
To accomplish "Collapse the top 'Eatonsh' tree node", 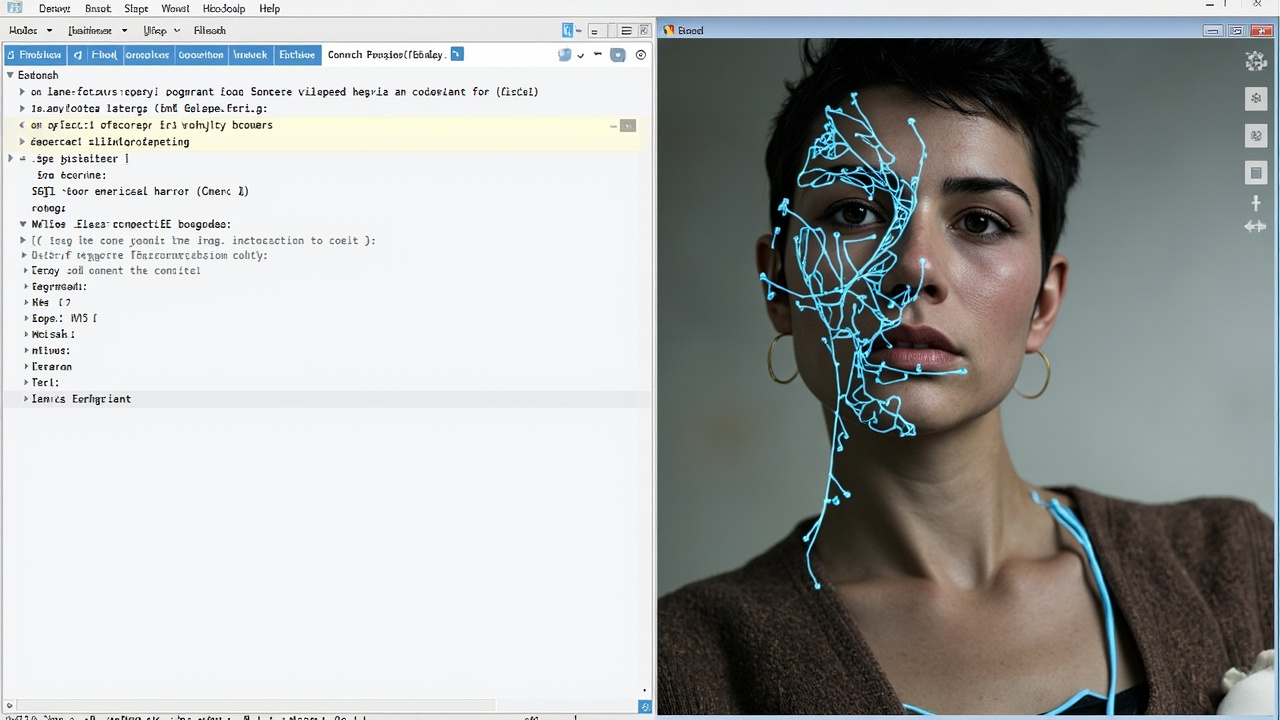I will (10, 75).
